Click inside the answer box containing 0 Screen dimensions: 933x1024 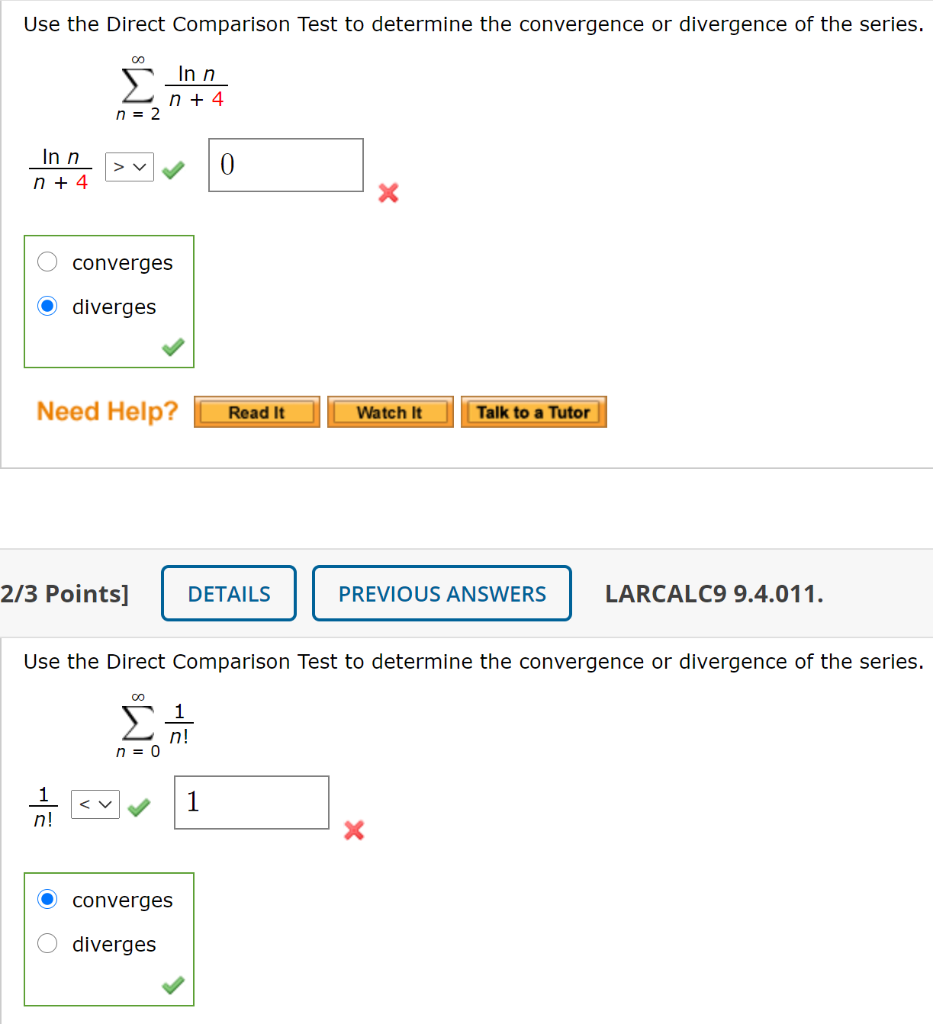point(284,165)
